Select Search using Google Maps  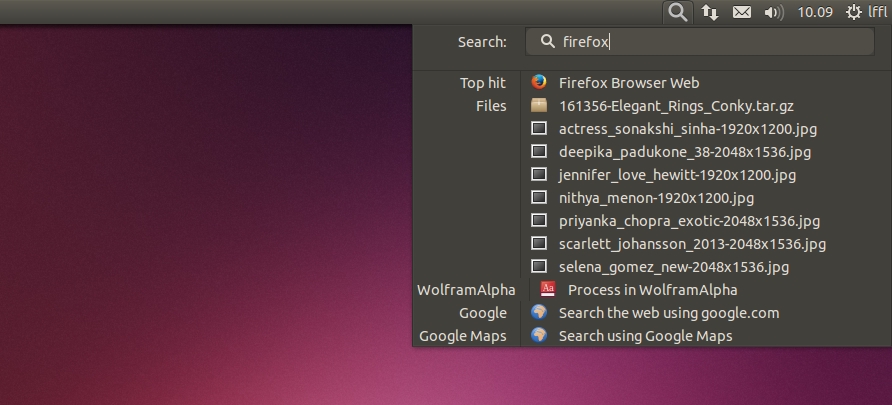point(645,336)
